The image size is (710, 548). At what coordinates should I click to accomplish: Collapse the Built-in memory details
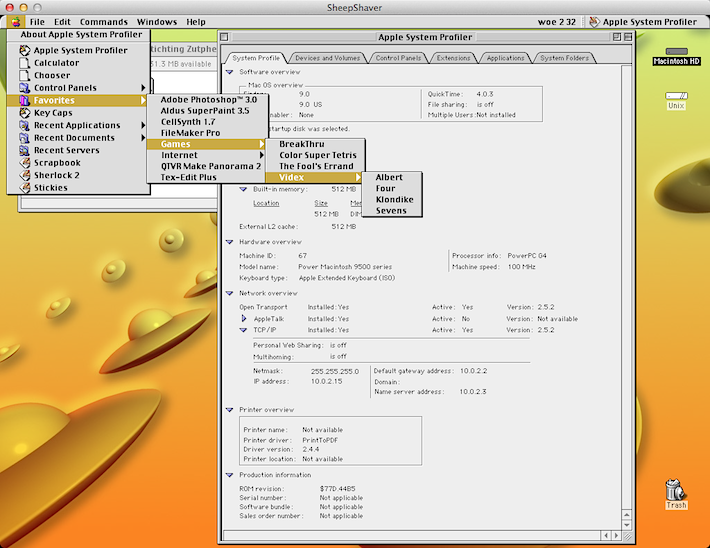coord(244,189)
